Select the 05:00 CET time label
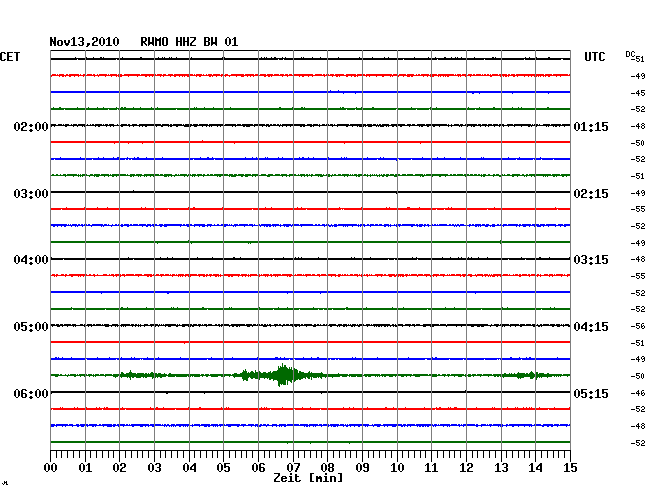Screen dimensions: 650x494 (x=31, y=327)
